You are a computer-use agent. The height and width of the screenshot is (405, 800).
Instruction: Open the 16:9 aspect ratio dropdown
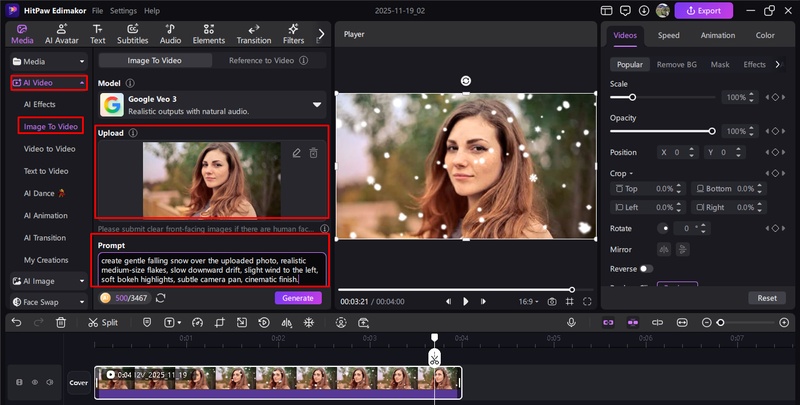coord(528,301)
